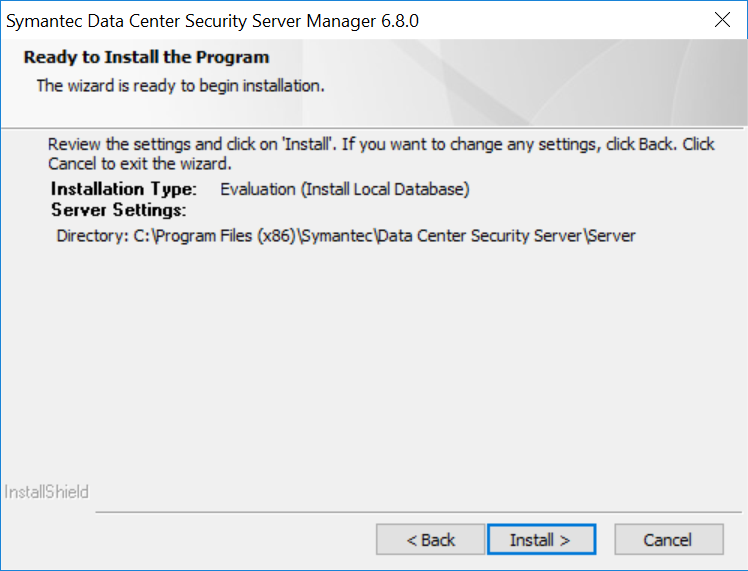Click the blank area below the Directory line
748x571 pixels.
(x=370, y=360)
